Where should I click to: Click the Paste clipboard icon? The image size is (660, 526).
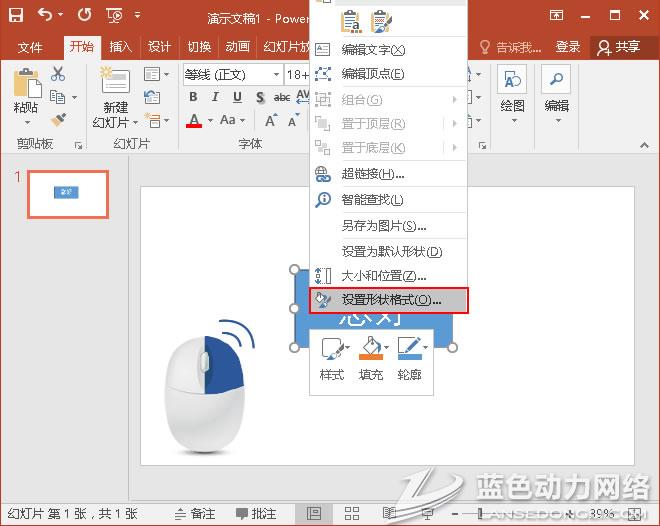click(26, 84)
